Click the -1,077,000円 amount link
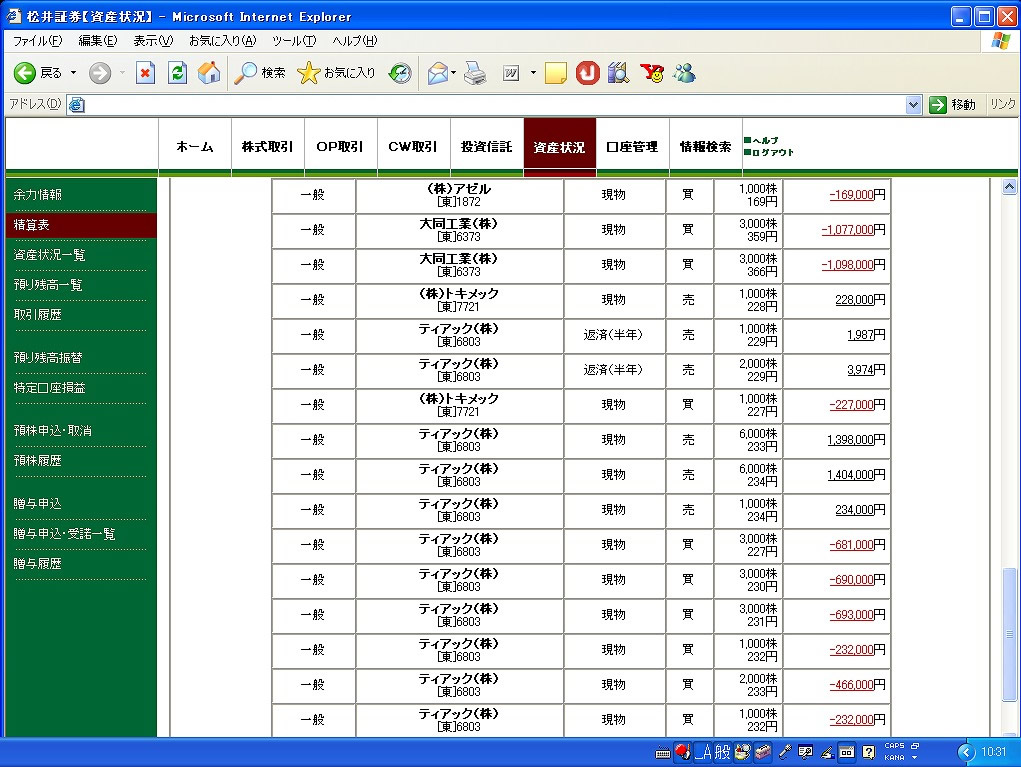The image size is (1021, 767). [x=853, y=230]
